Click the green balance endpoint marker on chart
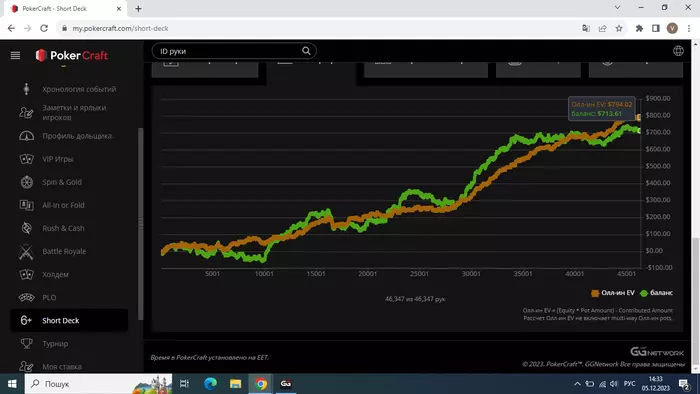Screen dimensions: 700x394 point(639,131)
